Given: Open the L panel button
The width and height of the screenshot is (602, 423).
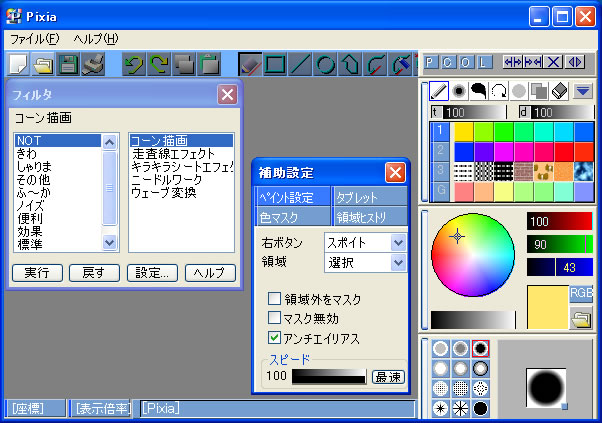Looking at the screenshot, I should (x=483, y=62).
